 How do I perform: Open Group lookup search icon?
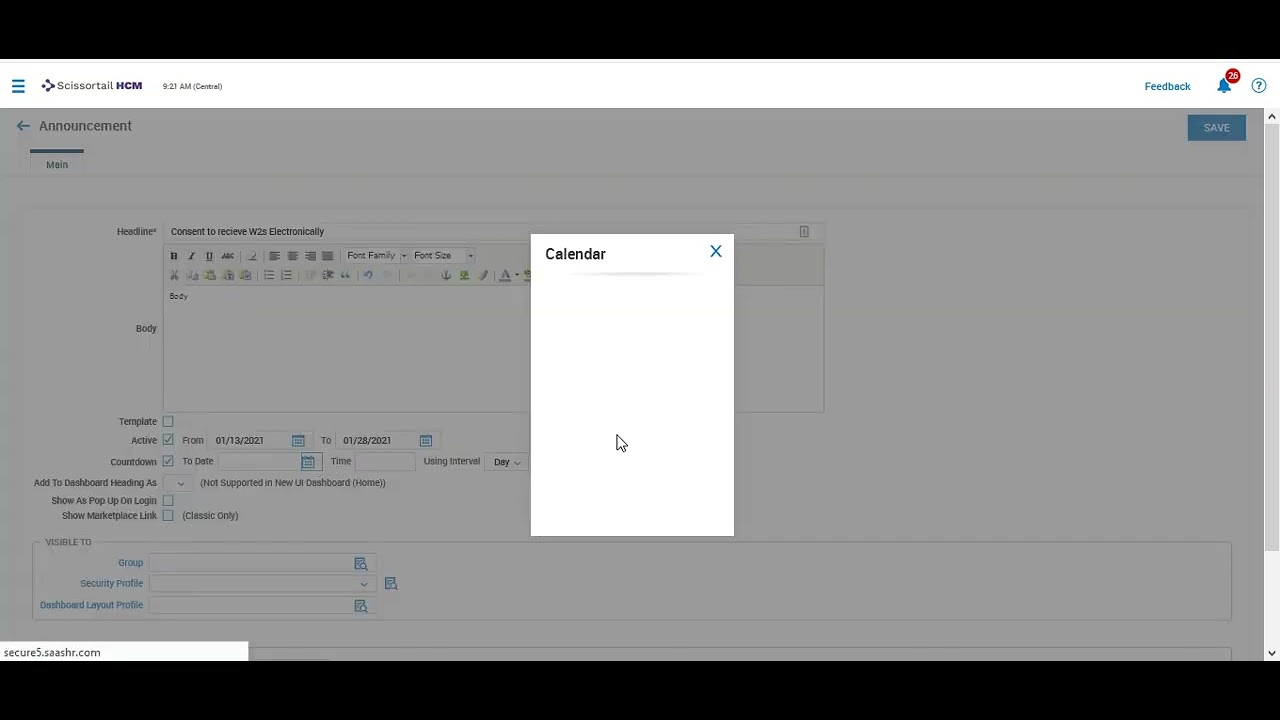[x=361, y=564]
